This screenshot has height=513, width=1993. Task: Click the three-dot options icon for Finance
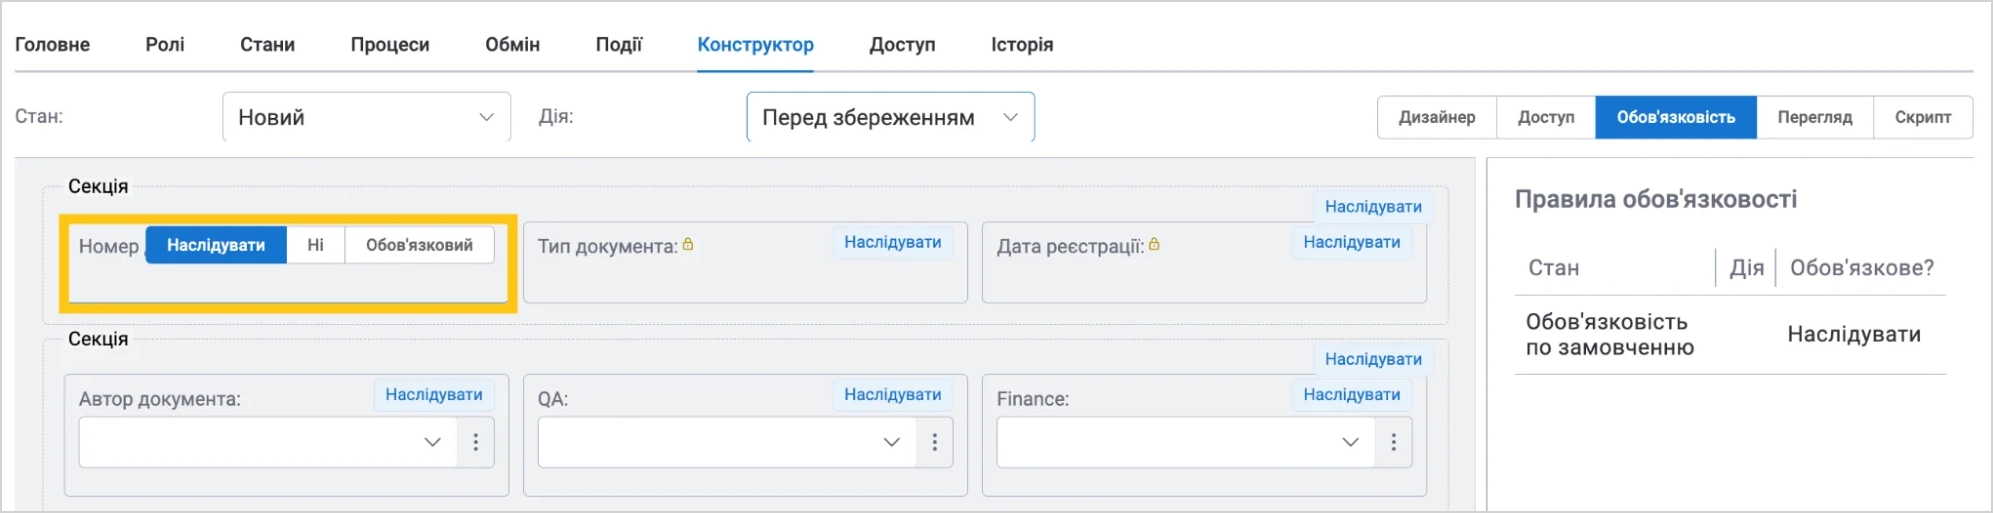pos(1394,442)
